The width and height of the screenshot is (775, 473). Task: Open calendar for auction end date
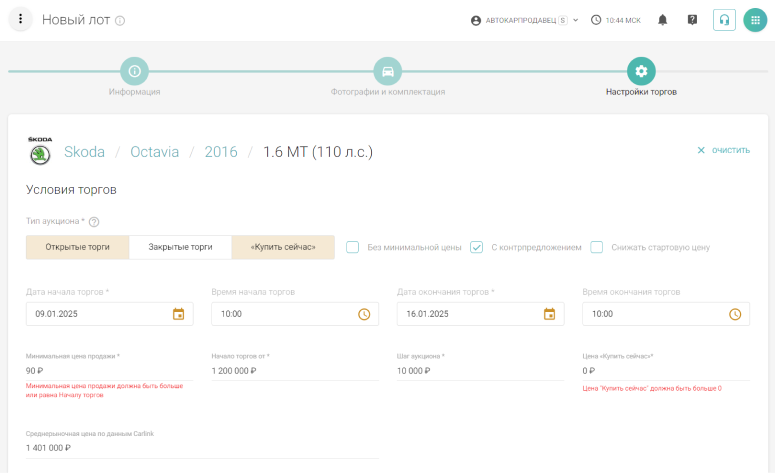point(549,314)
